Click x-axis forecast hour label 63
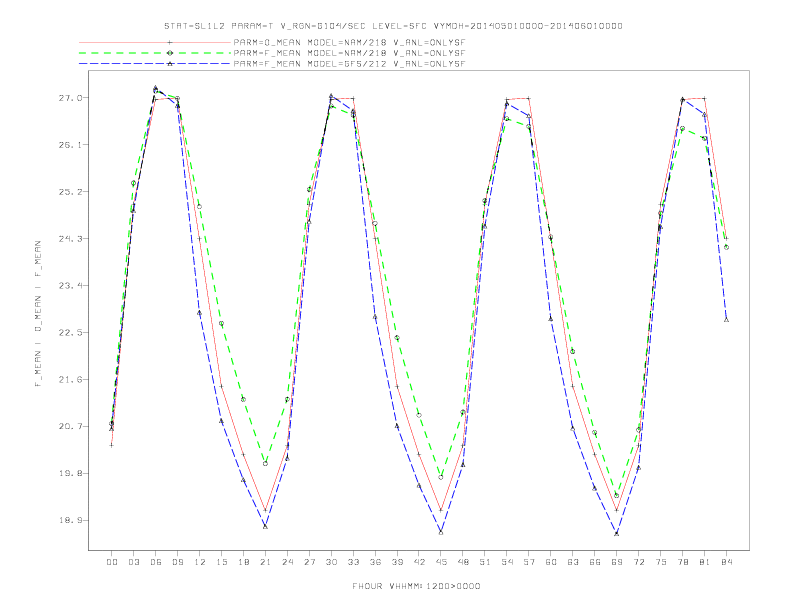The image size is (792, 612). coord(573,562)
